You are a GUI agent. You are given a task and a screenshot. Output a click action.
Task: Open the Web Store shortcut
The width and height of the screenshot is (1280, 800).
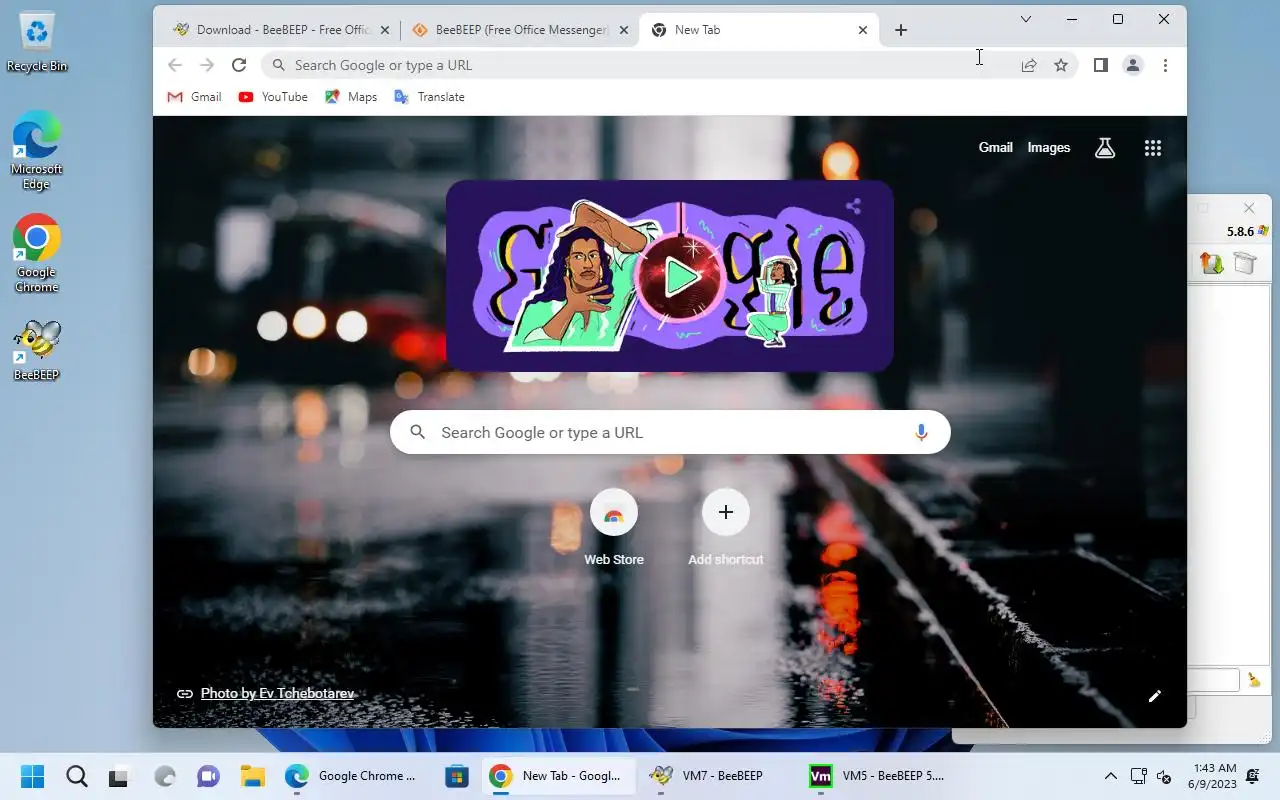point(614,528)
